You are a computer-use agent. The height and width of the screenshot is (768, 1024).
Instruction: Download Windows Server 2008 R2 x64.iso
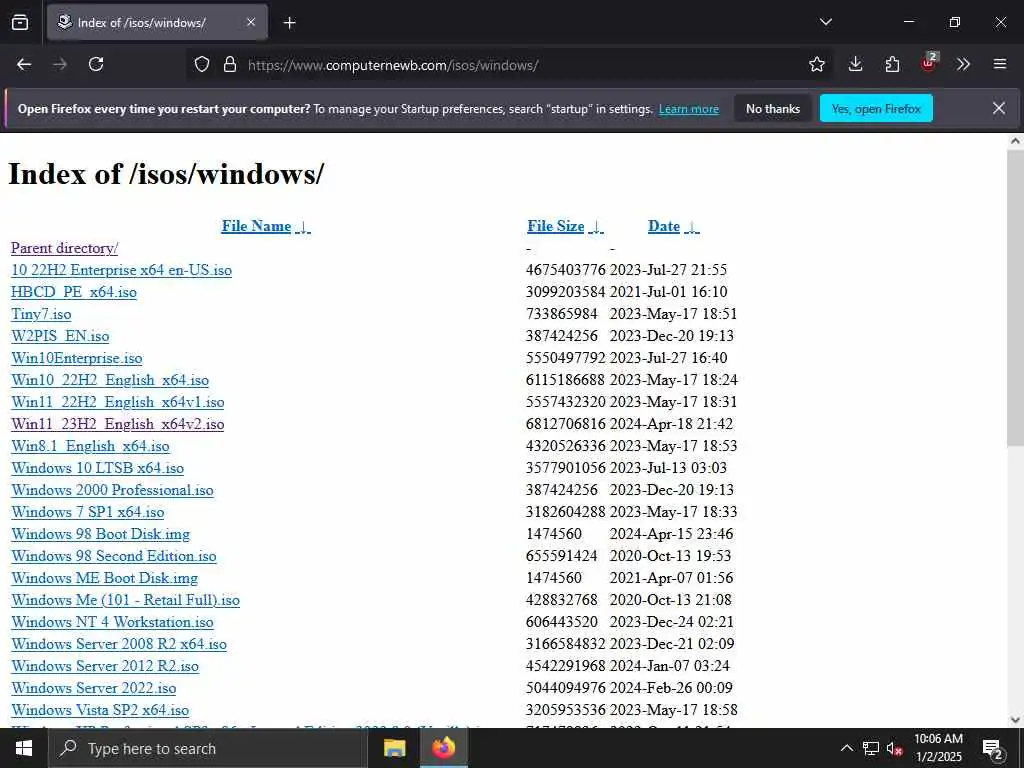click(119, 644)
